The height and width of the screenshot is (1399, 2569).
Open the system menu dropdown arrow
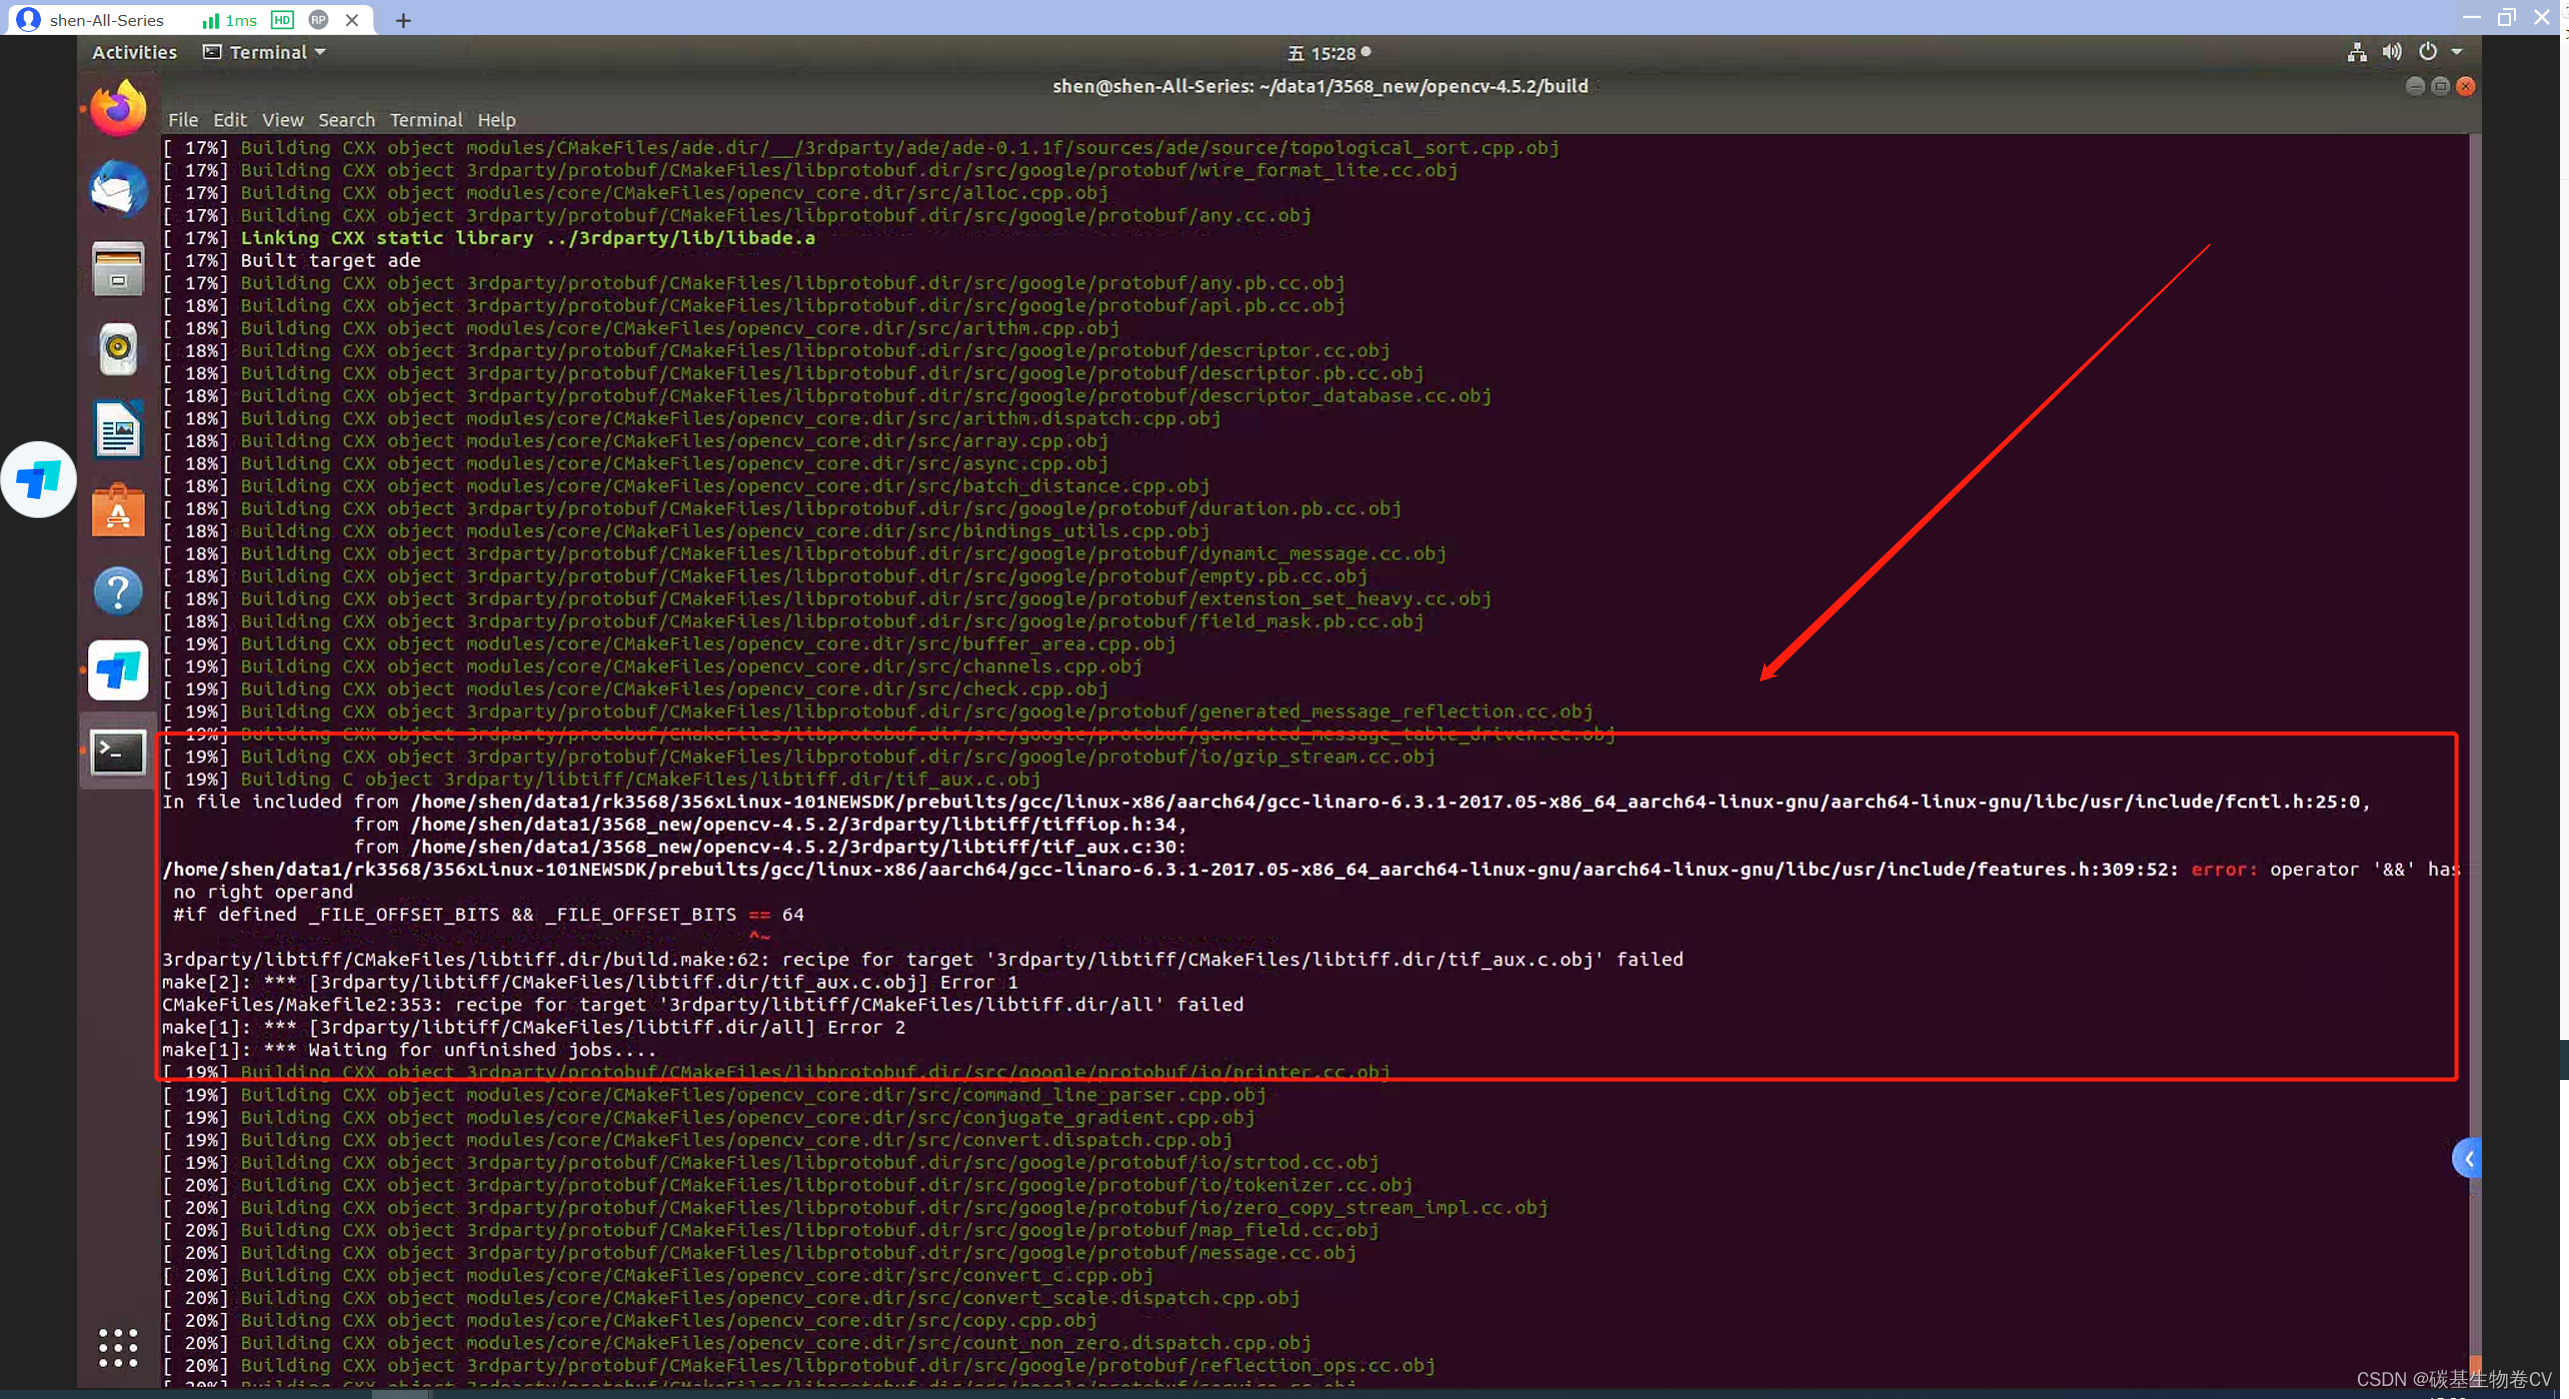[2456, 52]
